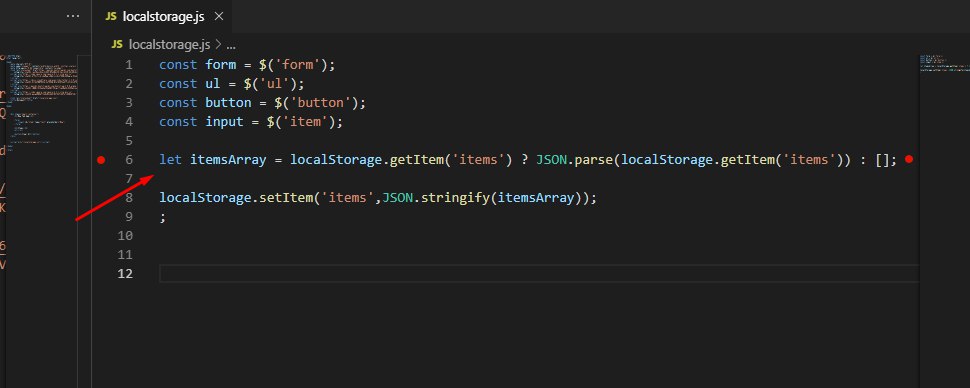Click 'let' keyword on line 6
Viewport: 970px width, 388px height.
click(171, 160)
